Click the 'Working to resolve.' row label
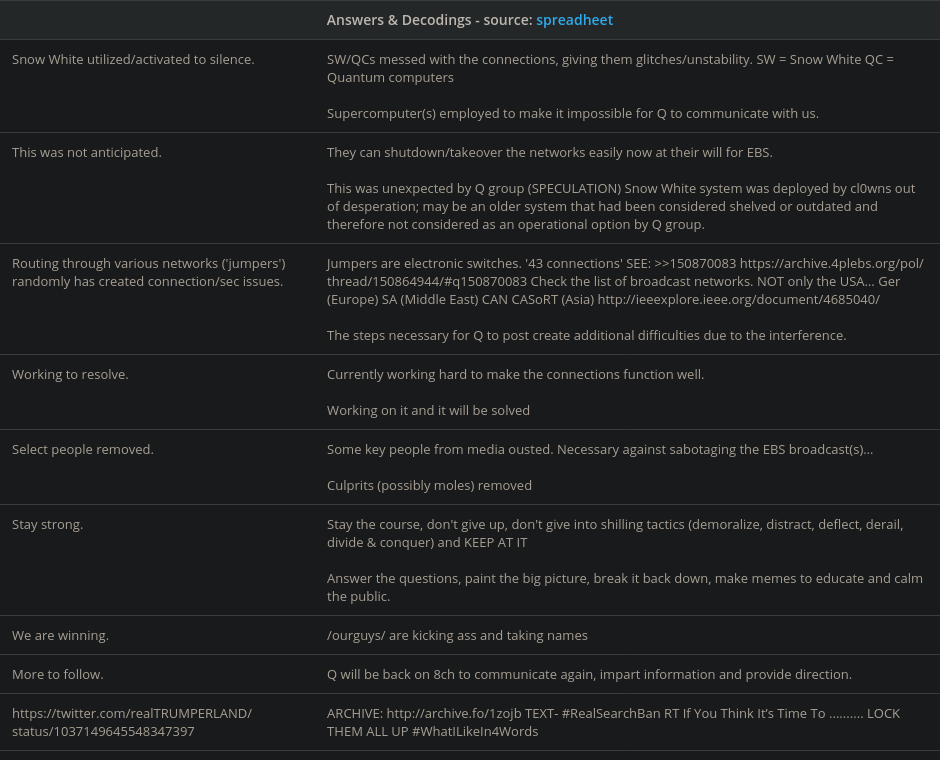940x760 pixels. [x=70, y=374]
